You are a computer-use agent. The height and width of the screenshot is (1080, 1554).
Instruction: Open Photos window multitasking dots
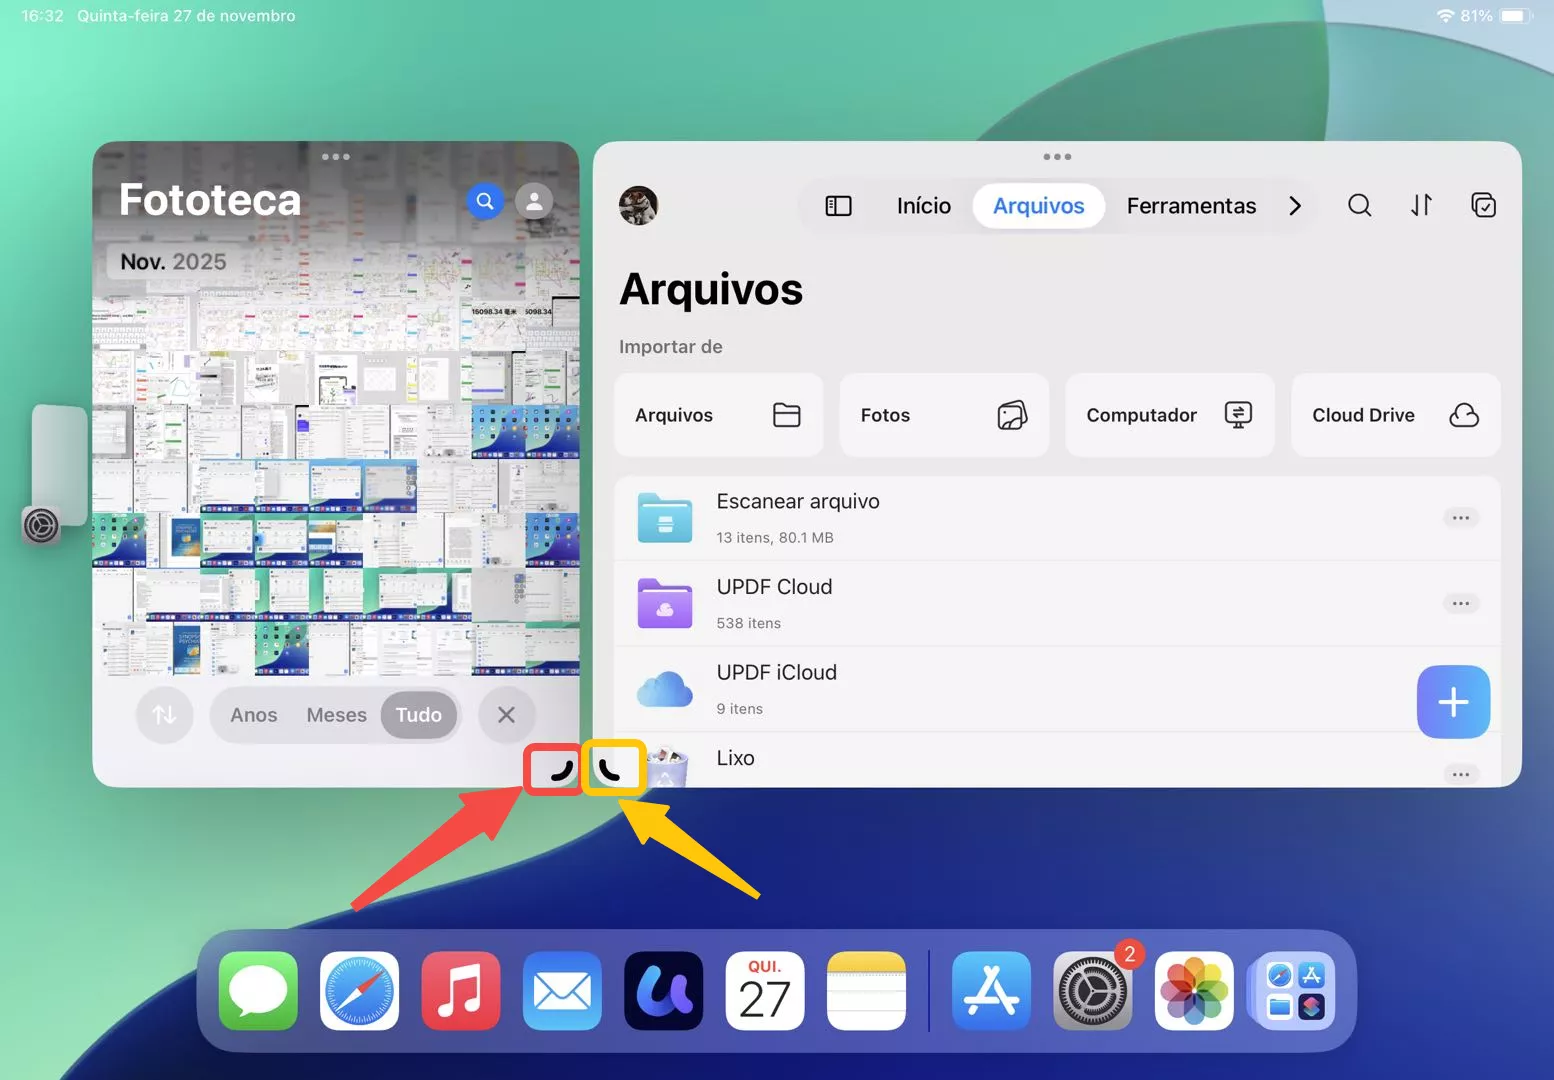[x=336, y=157]
